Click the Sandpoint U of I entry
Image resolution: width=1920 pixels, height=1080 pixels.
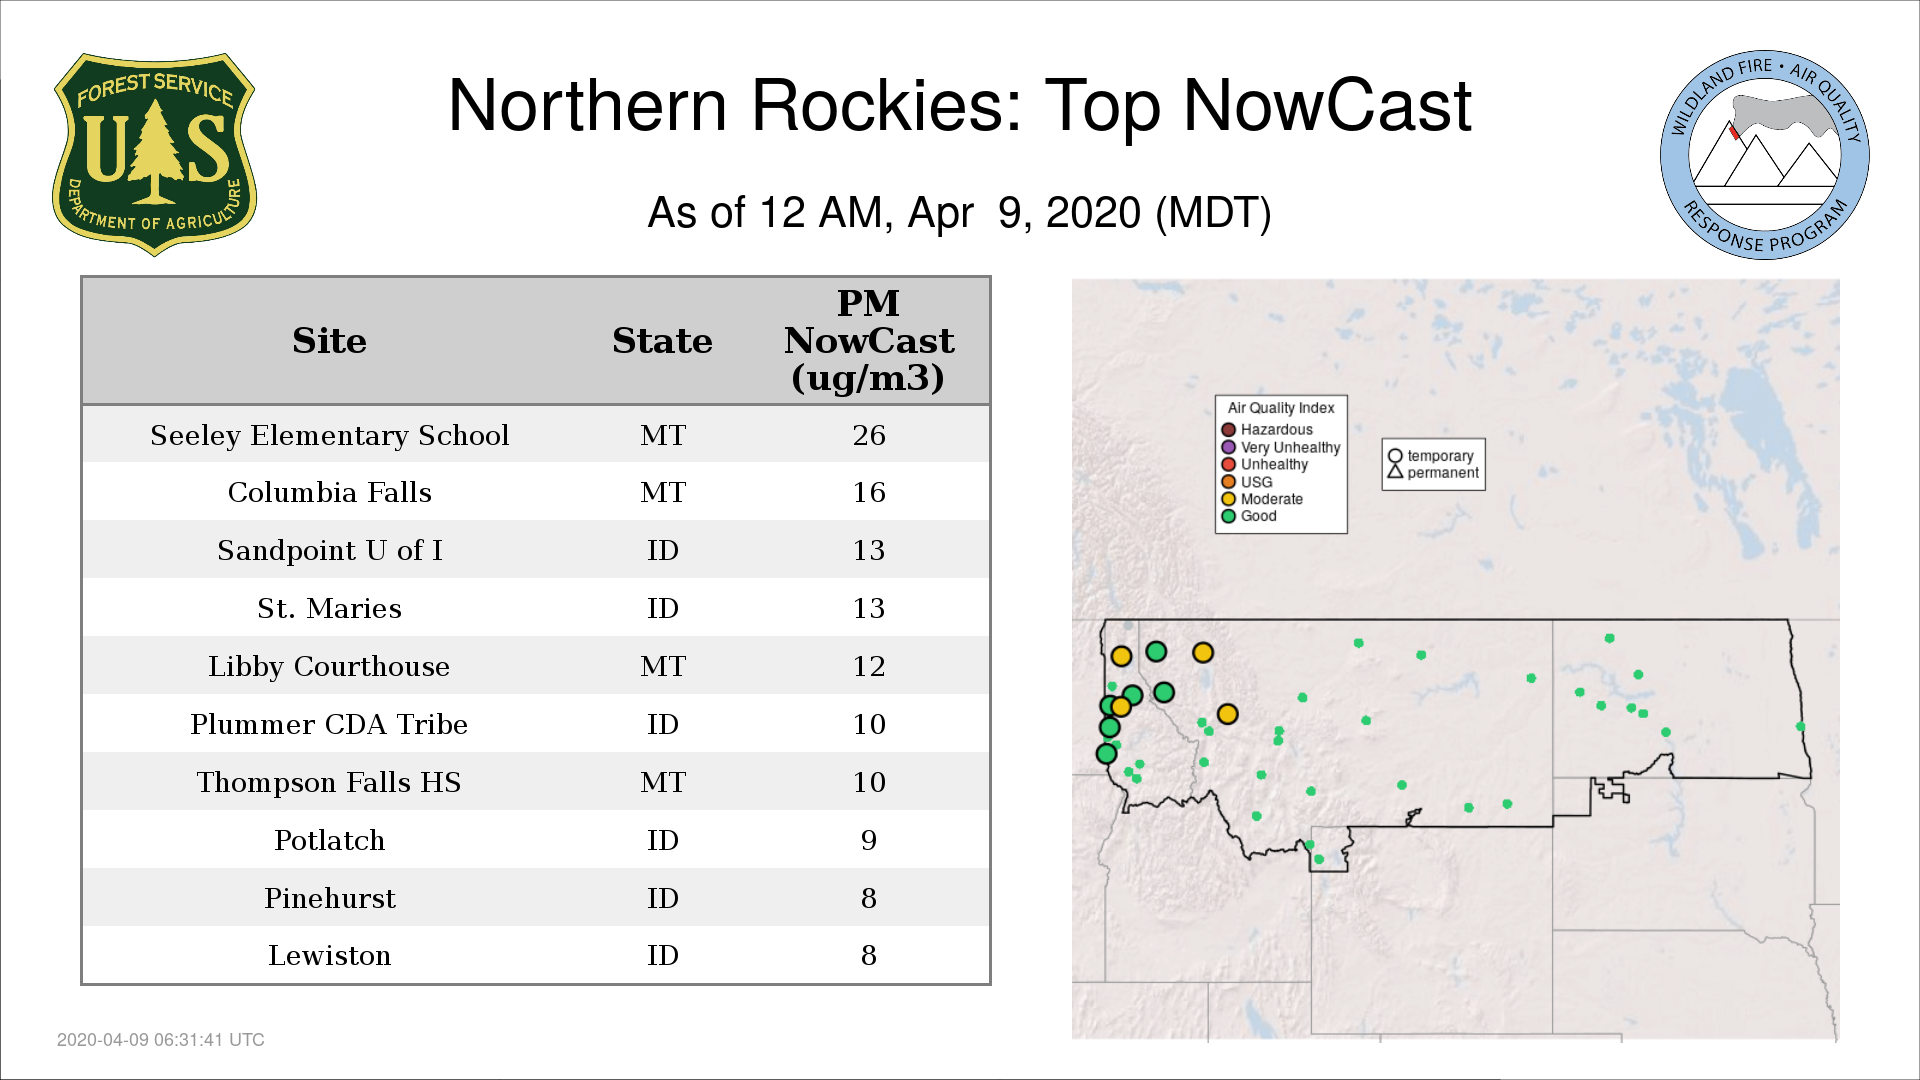[x=329, y=550]
